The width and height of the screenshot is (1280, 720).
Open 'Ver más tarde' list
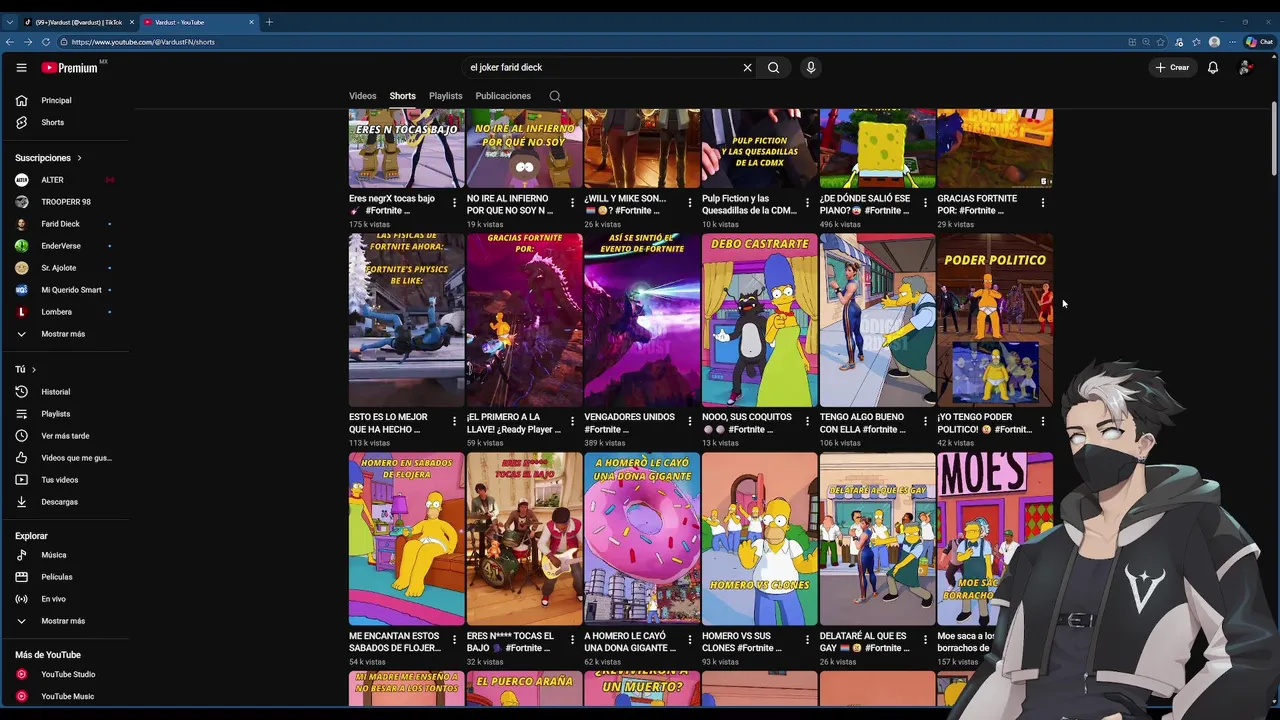tap(64, 436)
